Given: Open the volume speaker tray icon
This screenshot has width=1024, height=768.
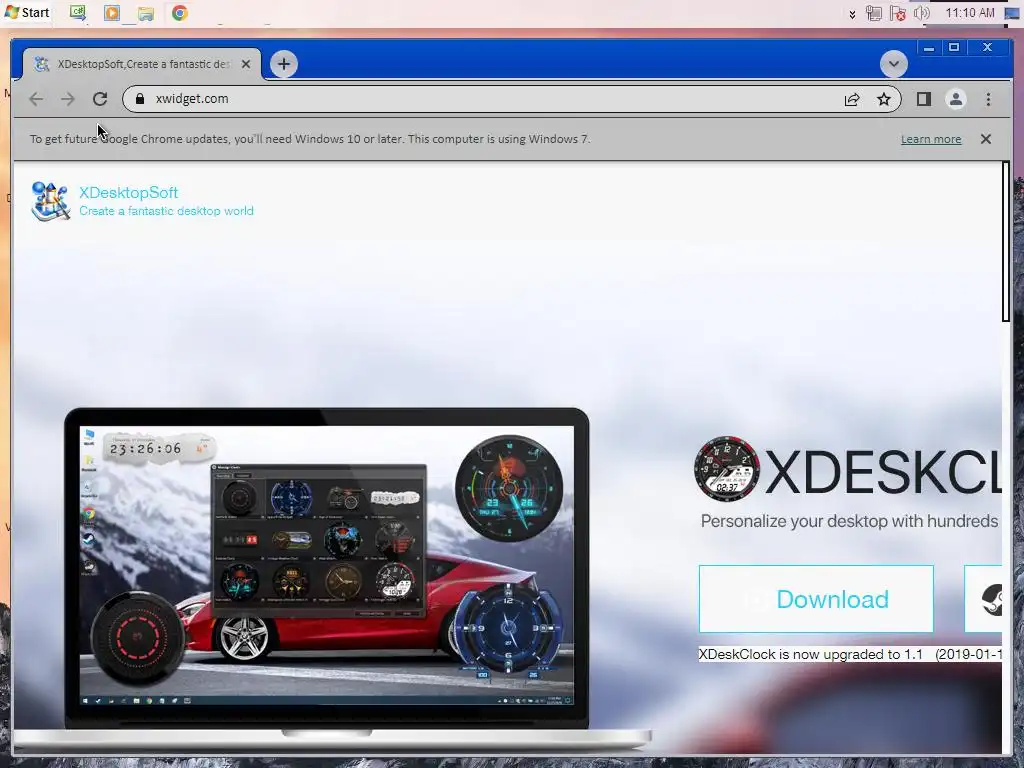Looking at the screenshot, I should point(921,13).
